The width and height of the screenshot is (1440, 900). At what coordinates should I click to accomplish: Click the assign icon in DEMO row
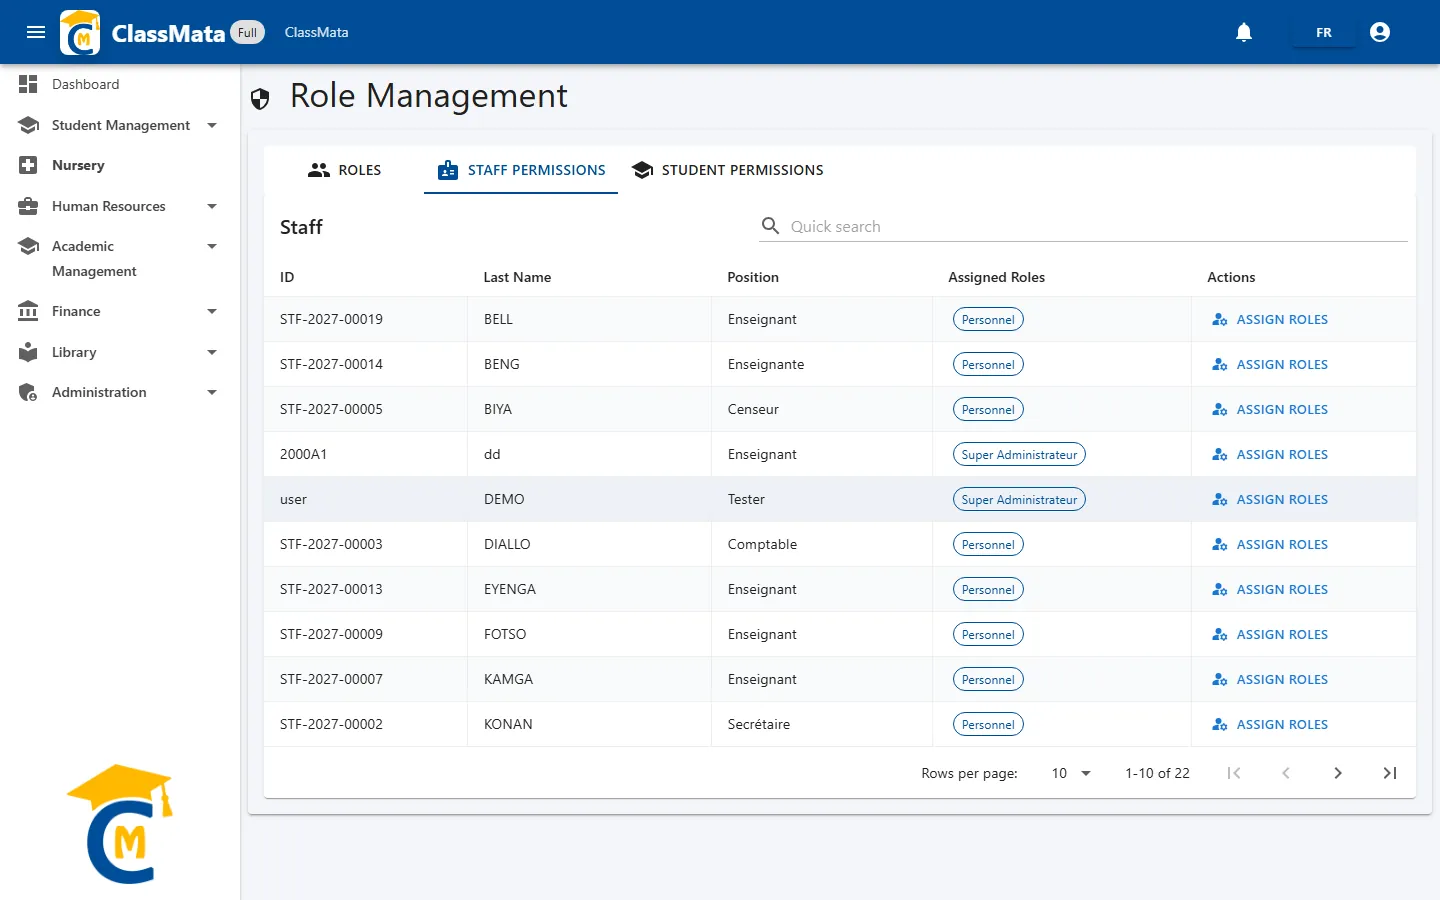1220,499
